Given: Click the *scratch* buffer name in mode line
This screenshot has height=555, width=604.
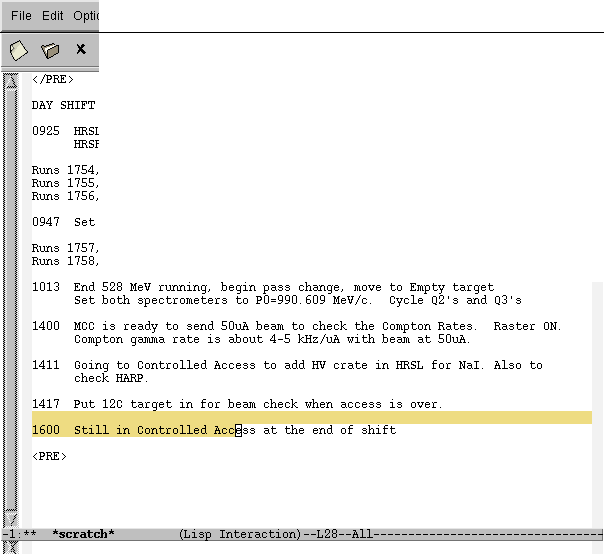Looking at the screenshot, I should coord(83,534).
